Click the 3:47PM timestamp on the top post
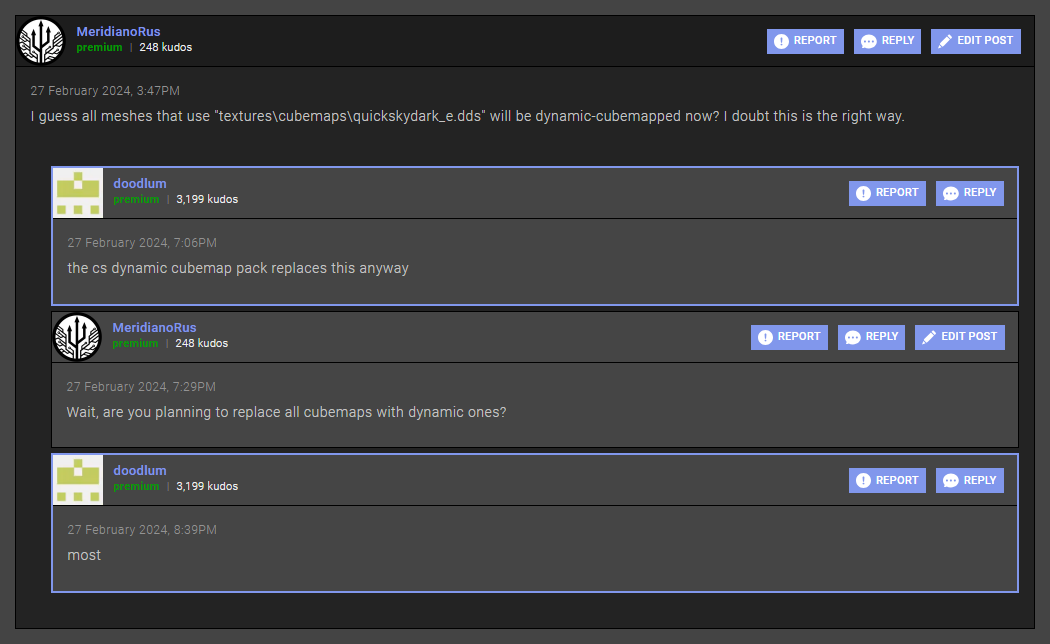Image resolution: width=1050 pixels, height=644 pixels. (105, 91)
